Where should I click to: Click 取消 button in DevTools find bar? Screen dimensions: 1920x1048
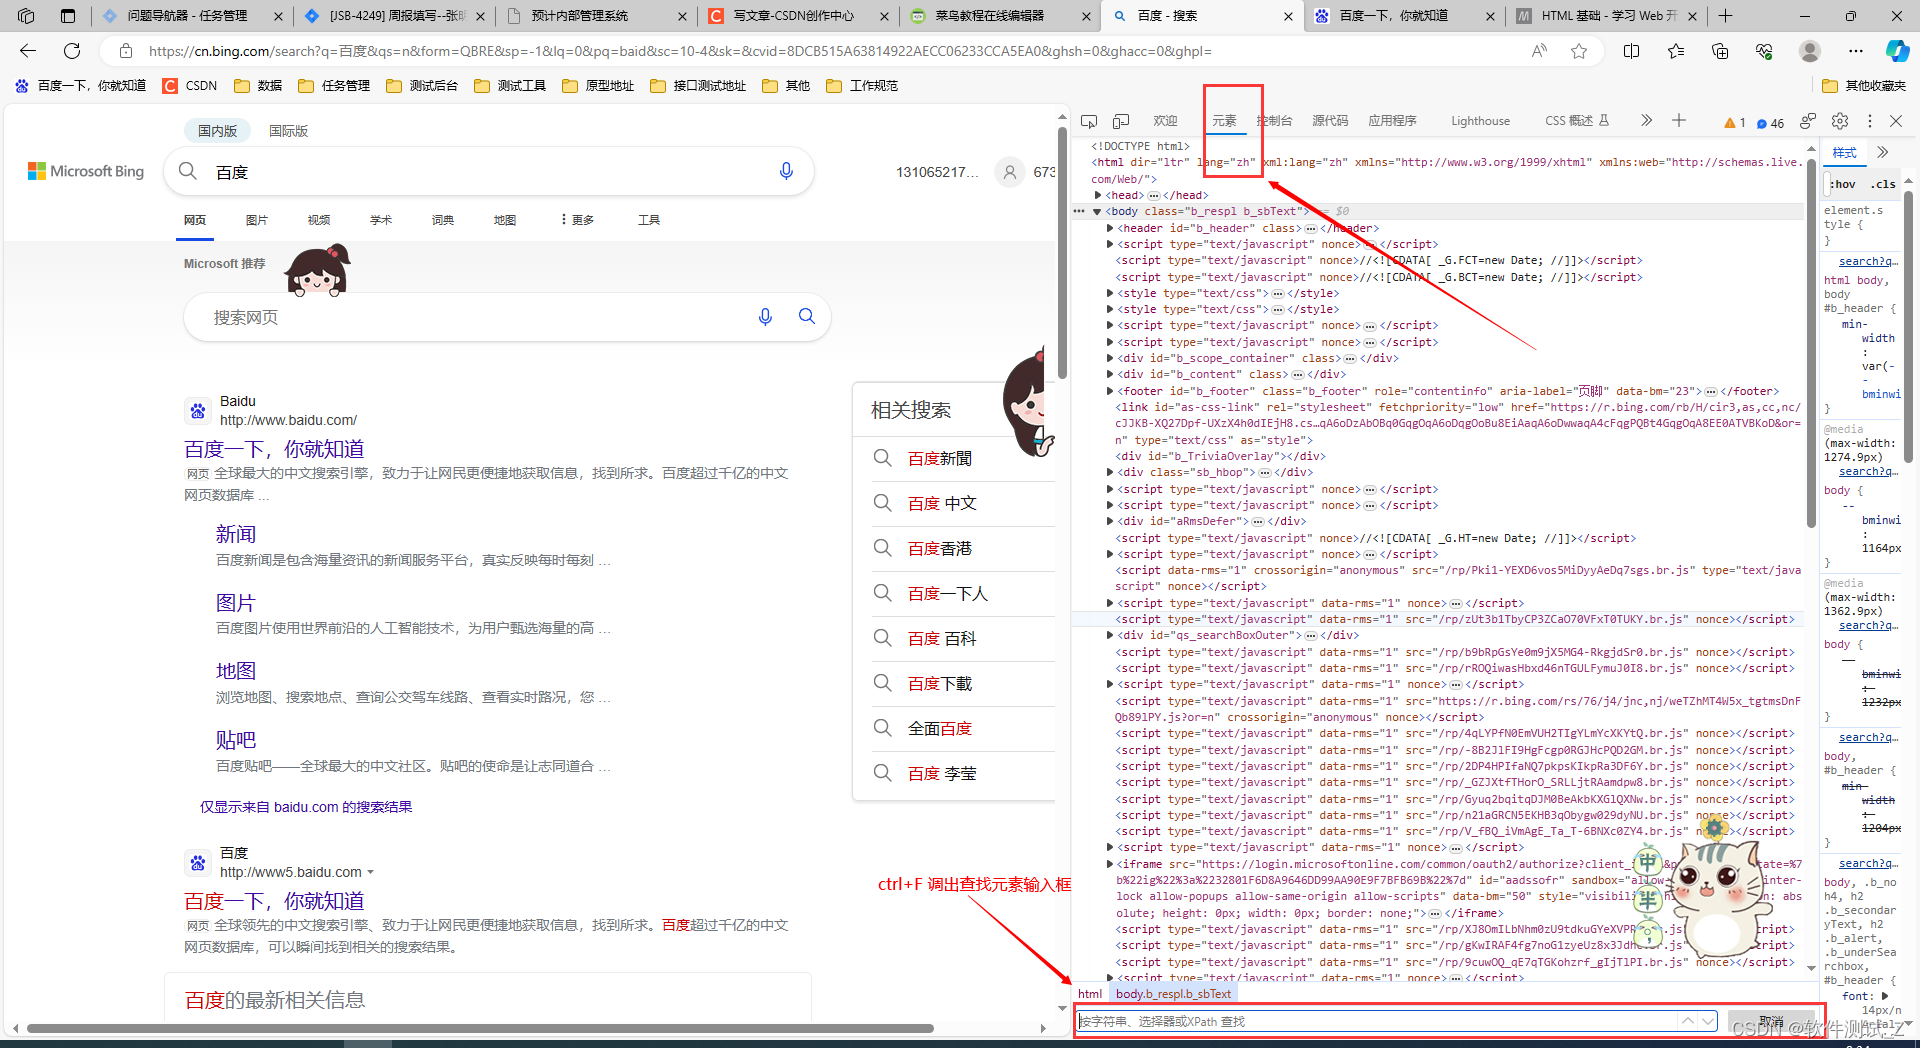coord(1771,1021)
